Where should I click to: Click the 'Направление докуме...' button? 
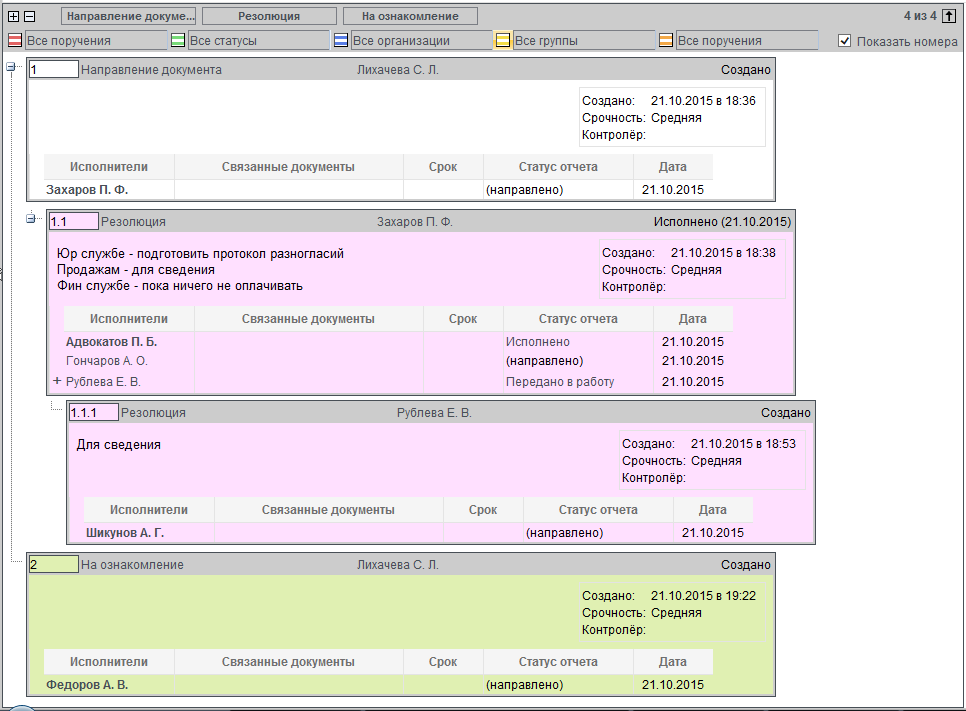tap(128, 17)
